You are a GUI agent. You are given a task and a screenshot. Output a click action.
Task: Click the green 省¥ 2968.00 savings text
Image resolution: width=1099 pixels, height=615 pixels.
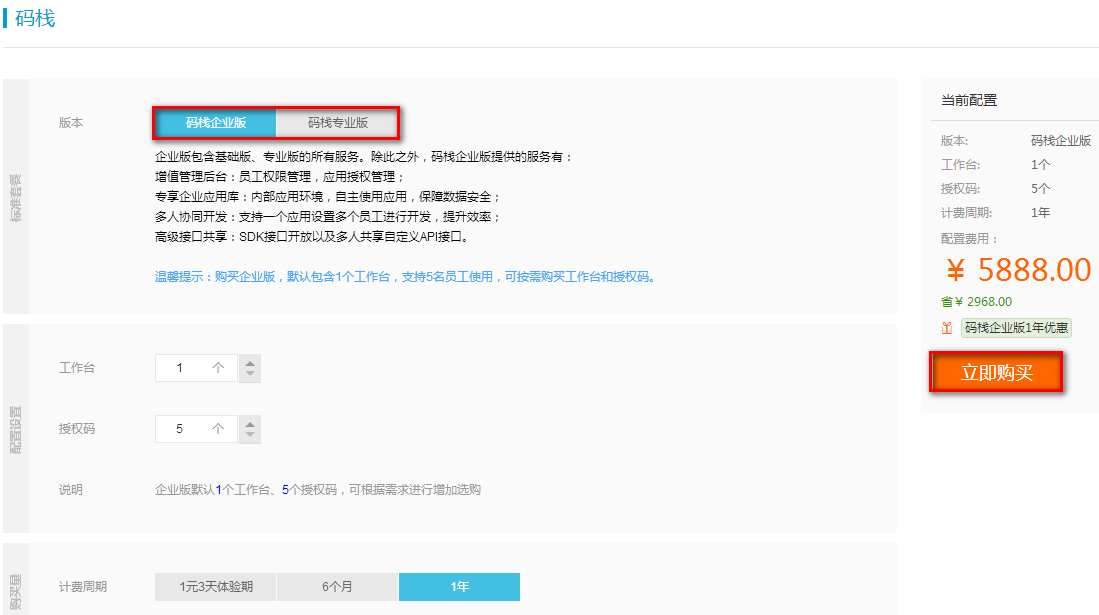(x=976, y=302)
